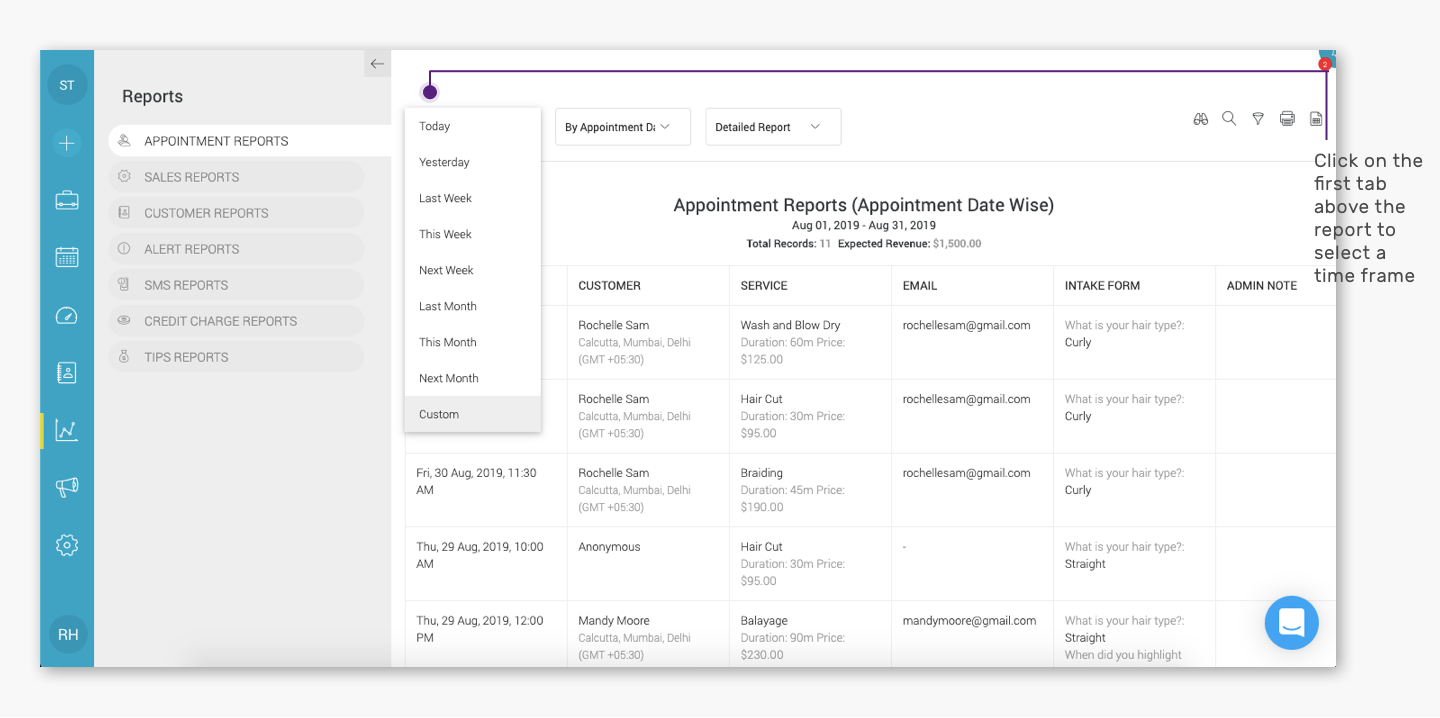Select the reports chart icon in sidebar
The width and height of the screenshot is (1440, 718).
[67, 430]
